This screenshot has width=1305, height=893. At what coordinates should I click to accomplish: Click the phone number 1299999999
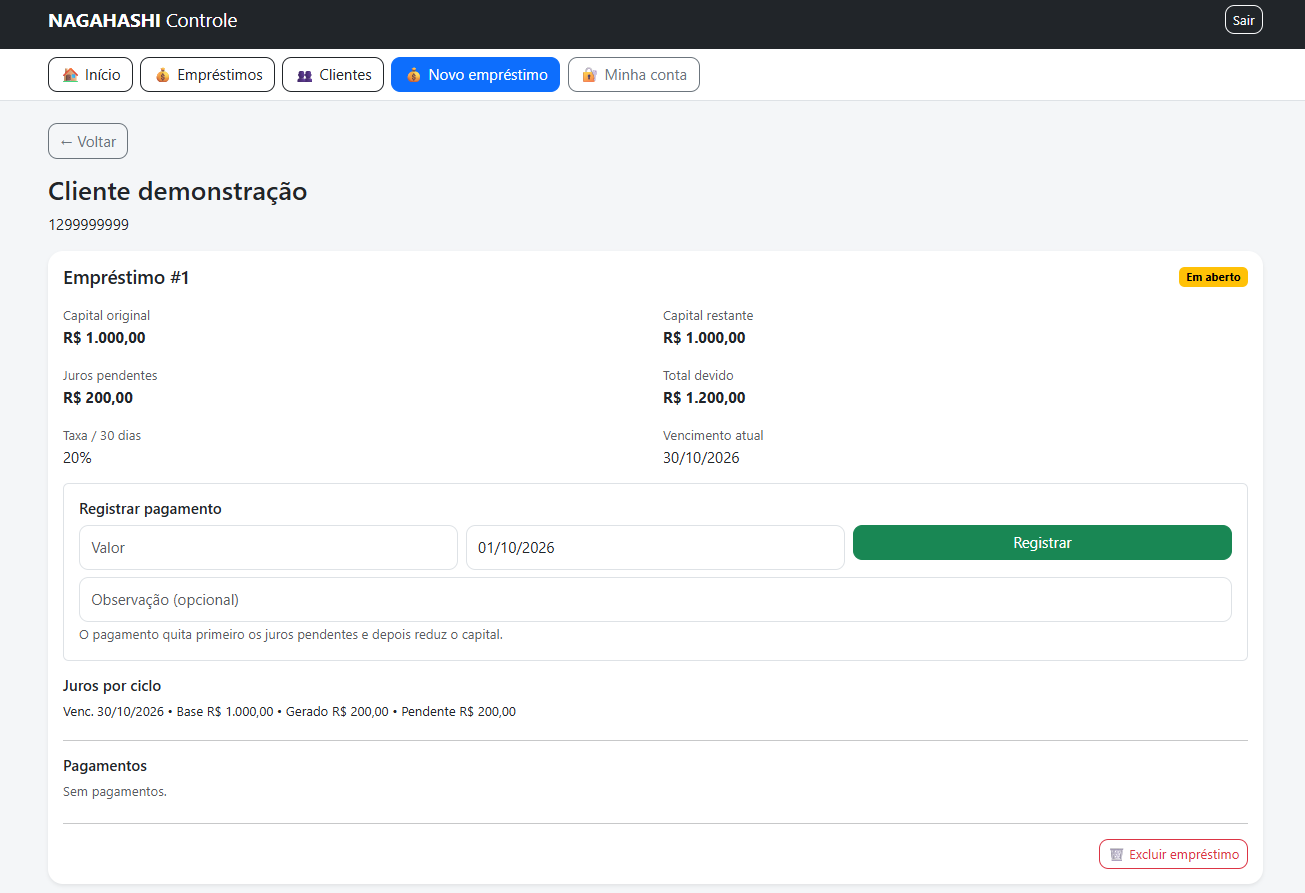coord(88,225)
